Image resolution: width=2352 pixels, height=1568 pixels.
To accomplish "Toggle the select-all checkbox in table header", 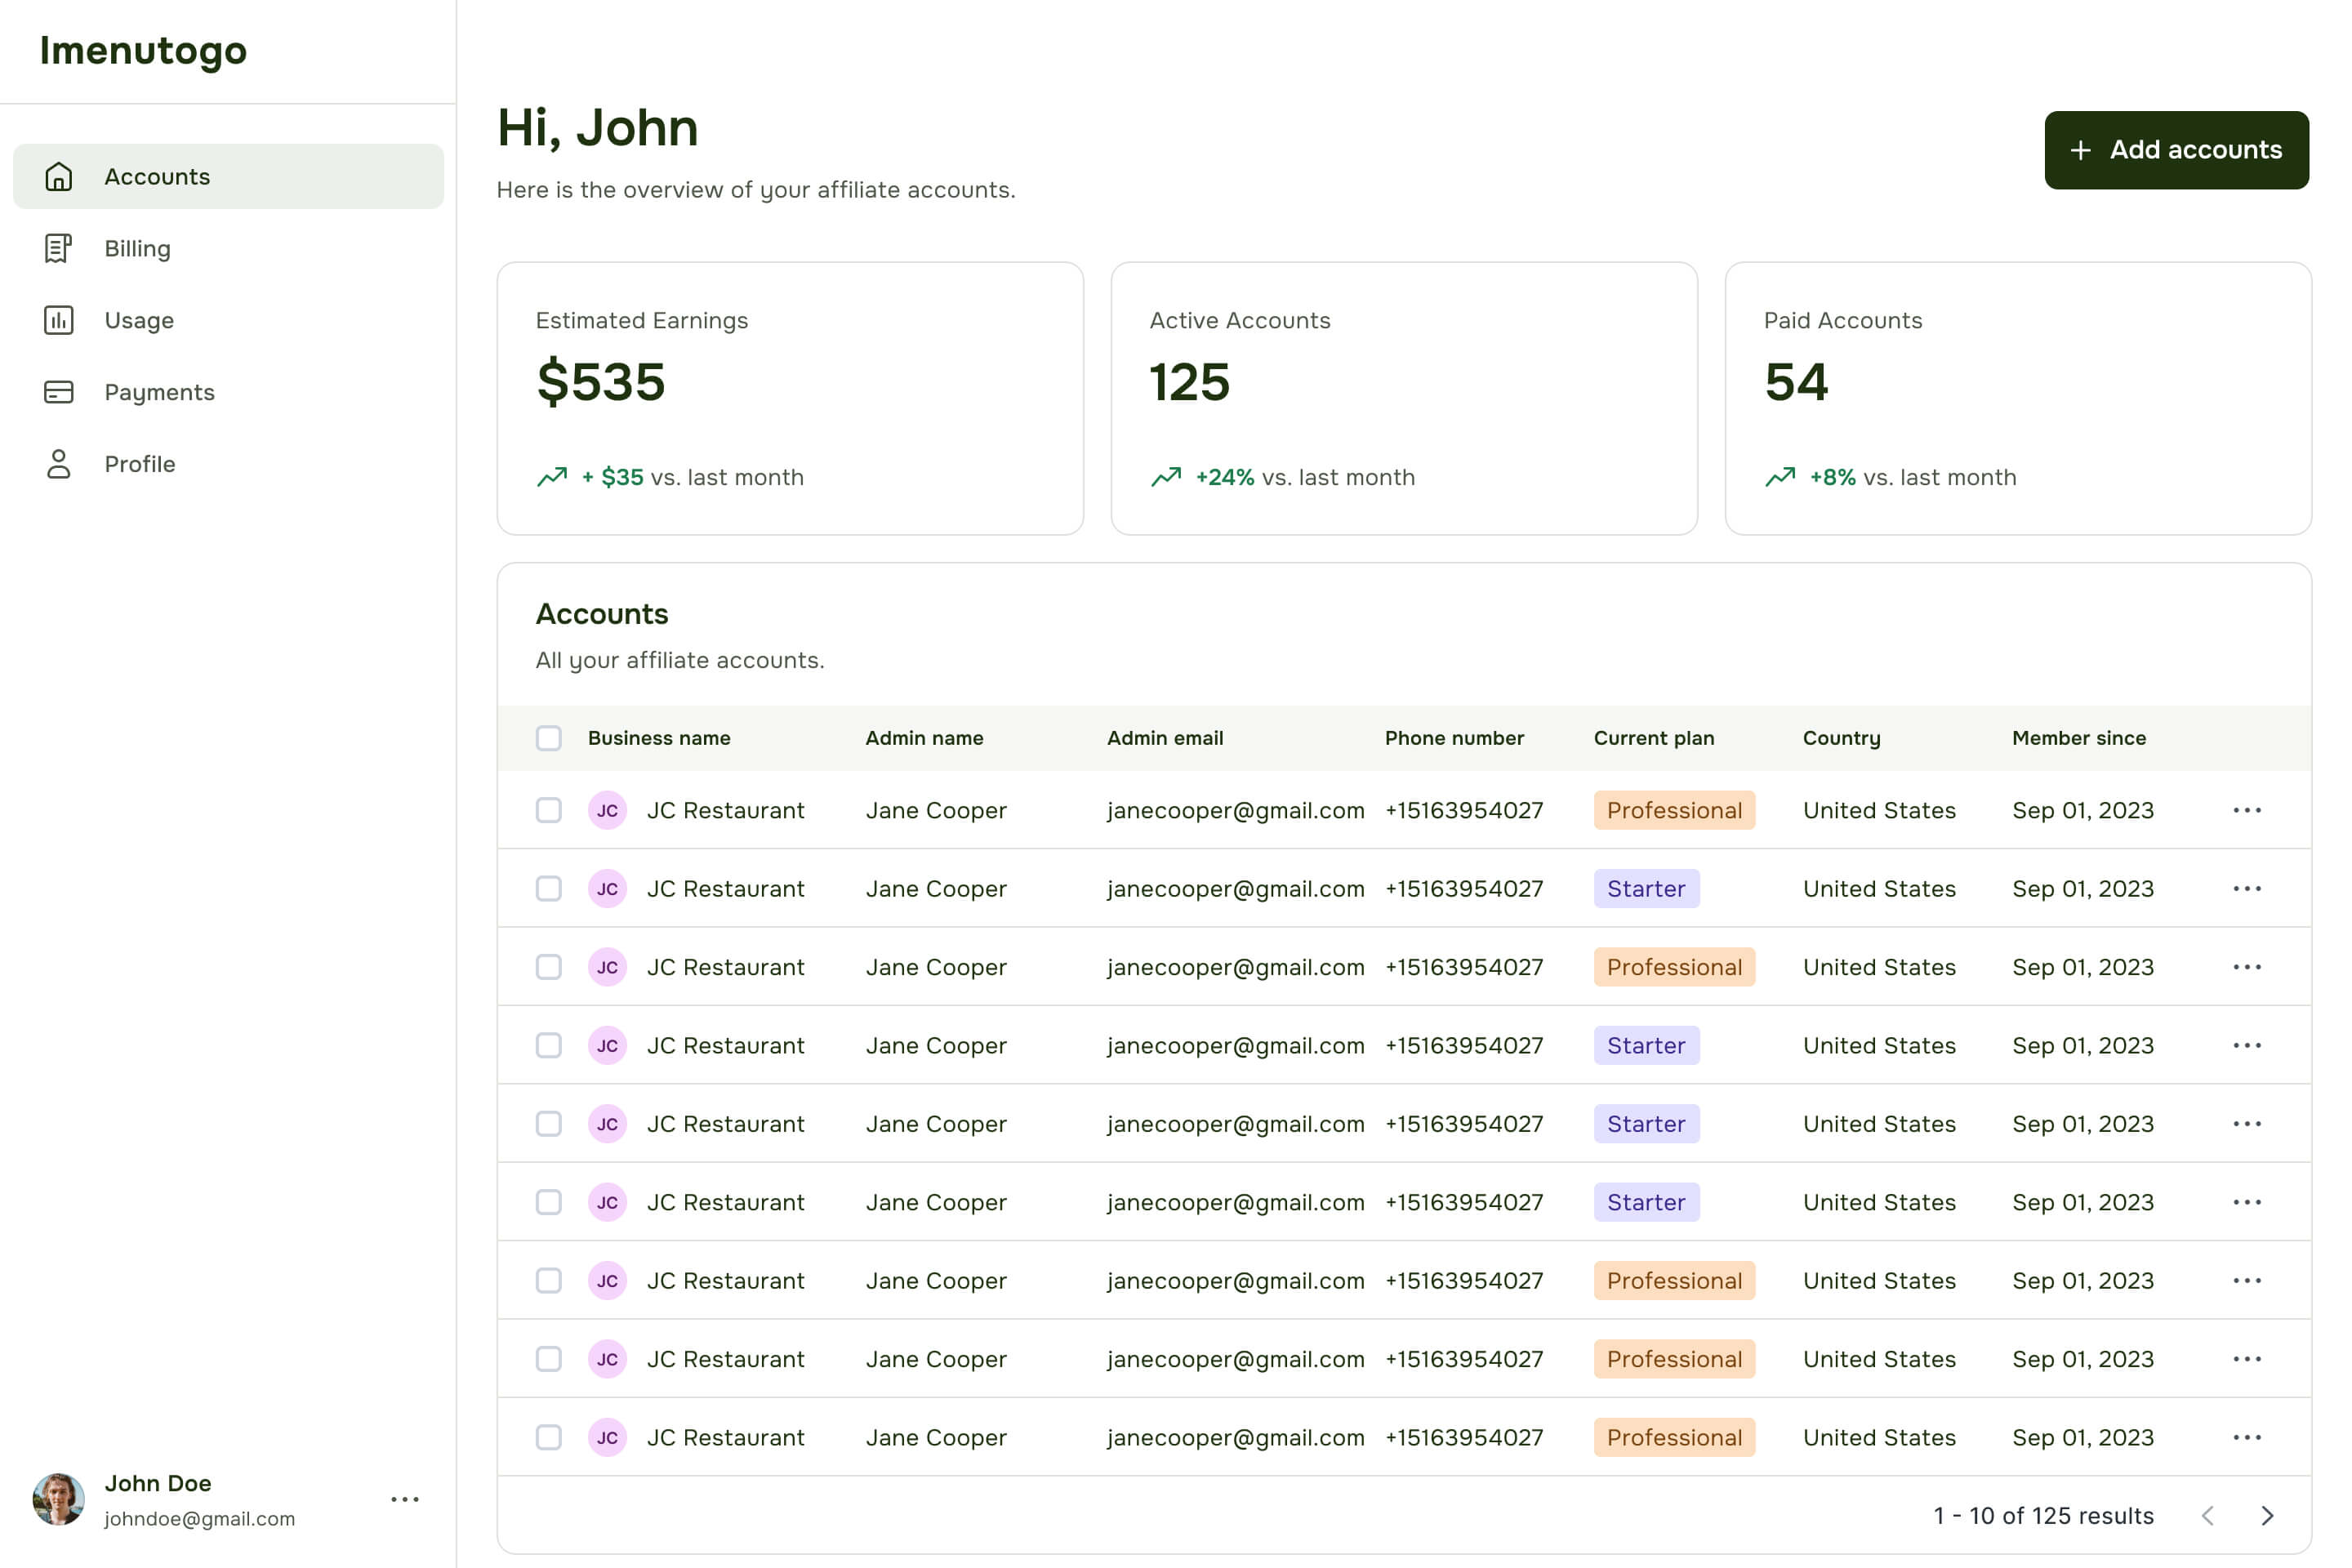I will [x=549, y=739].
